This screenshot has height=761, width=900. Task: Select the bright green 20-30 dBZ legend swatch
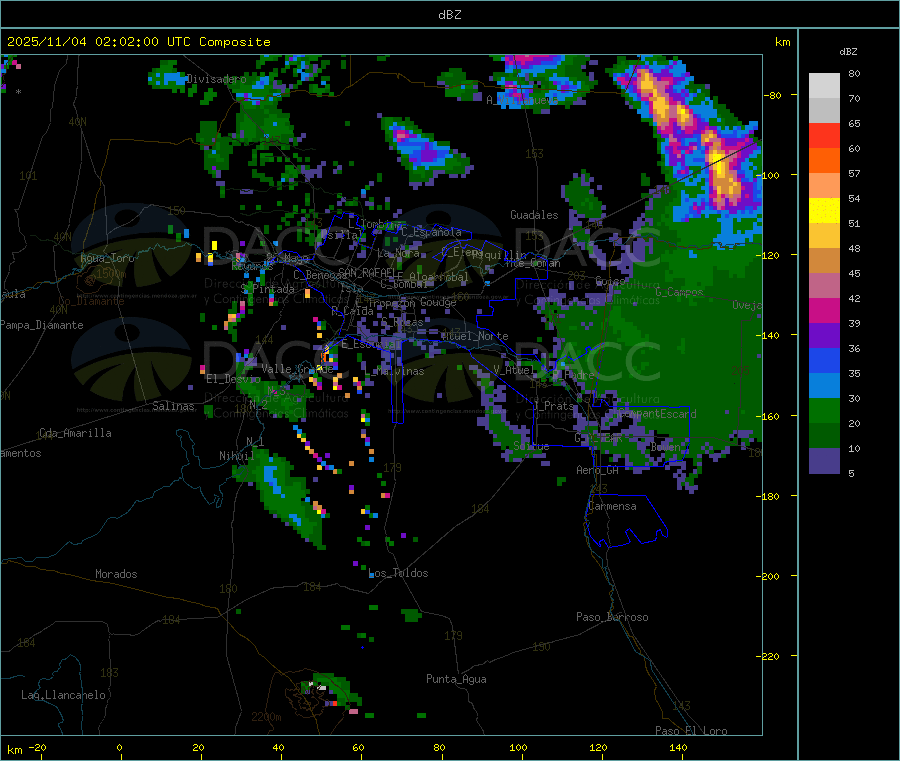(824, 410)
